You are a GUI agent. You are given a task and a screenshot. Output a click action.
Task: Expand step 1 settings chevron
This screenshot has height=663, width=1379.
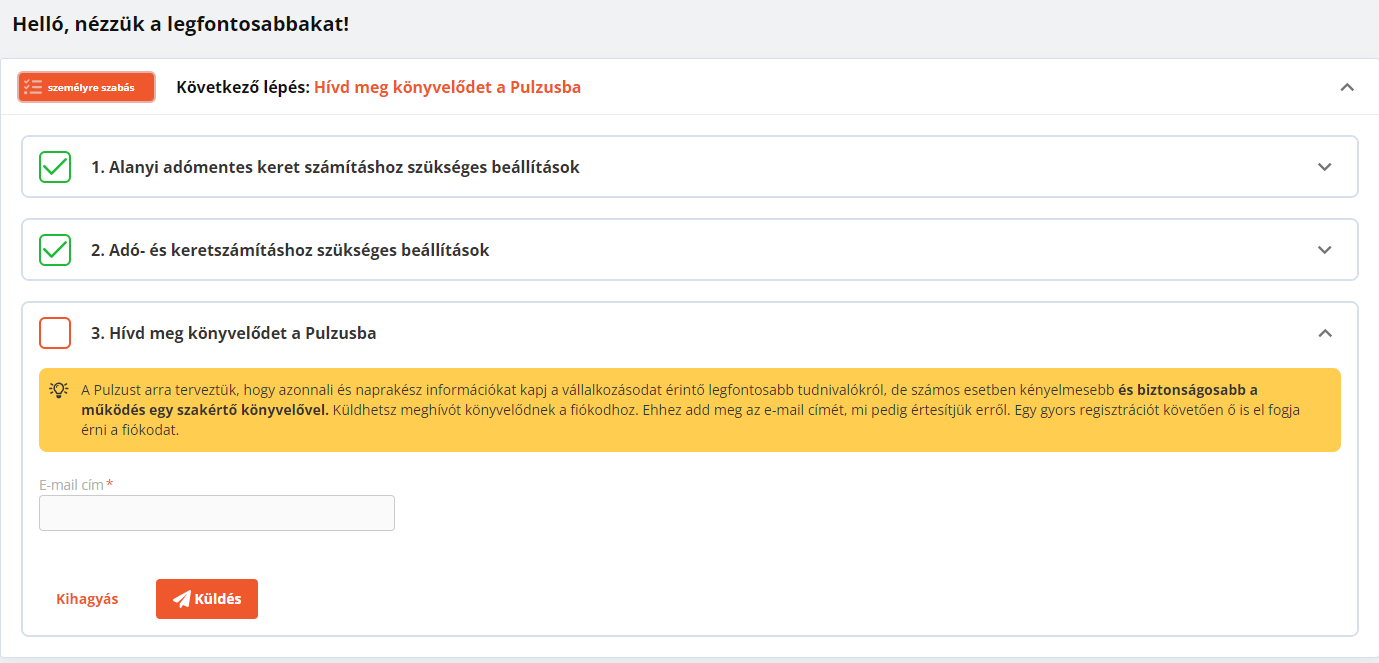1325,167
